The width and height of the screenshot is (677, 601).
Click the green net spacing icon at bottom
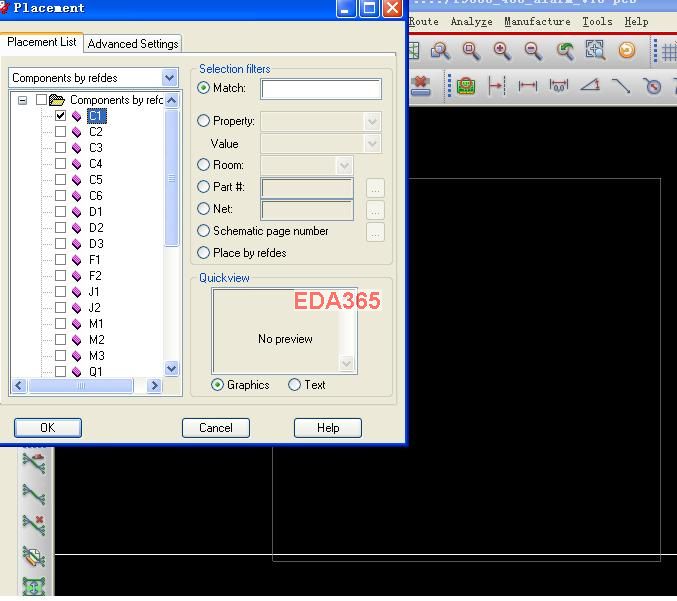point(34,587)
